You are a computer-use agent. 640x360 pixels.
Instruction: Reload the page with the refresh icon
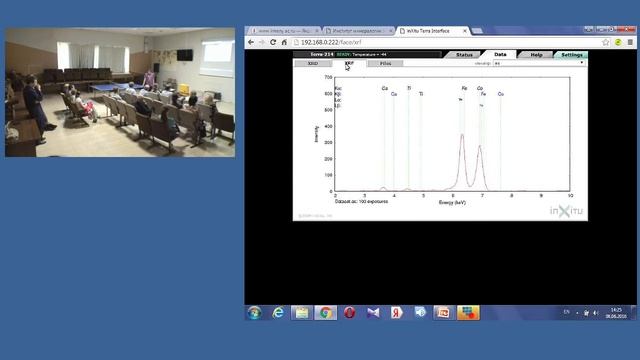click(x=273, y=42)
